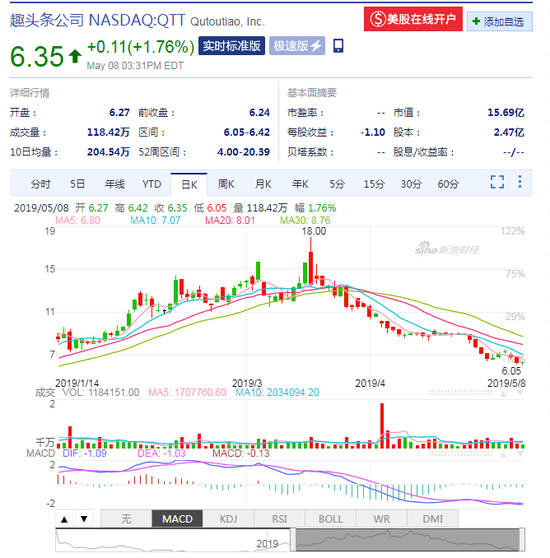
Task: Click the DEA: -1.03 label
Action: 162,453
